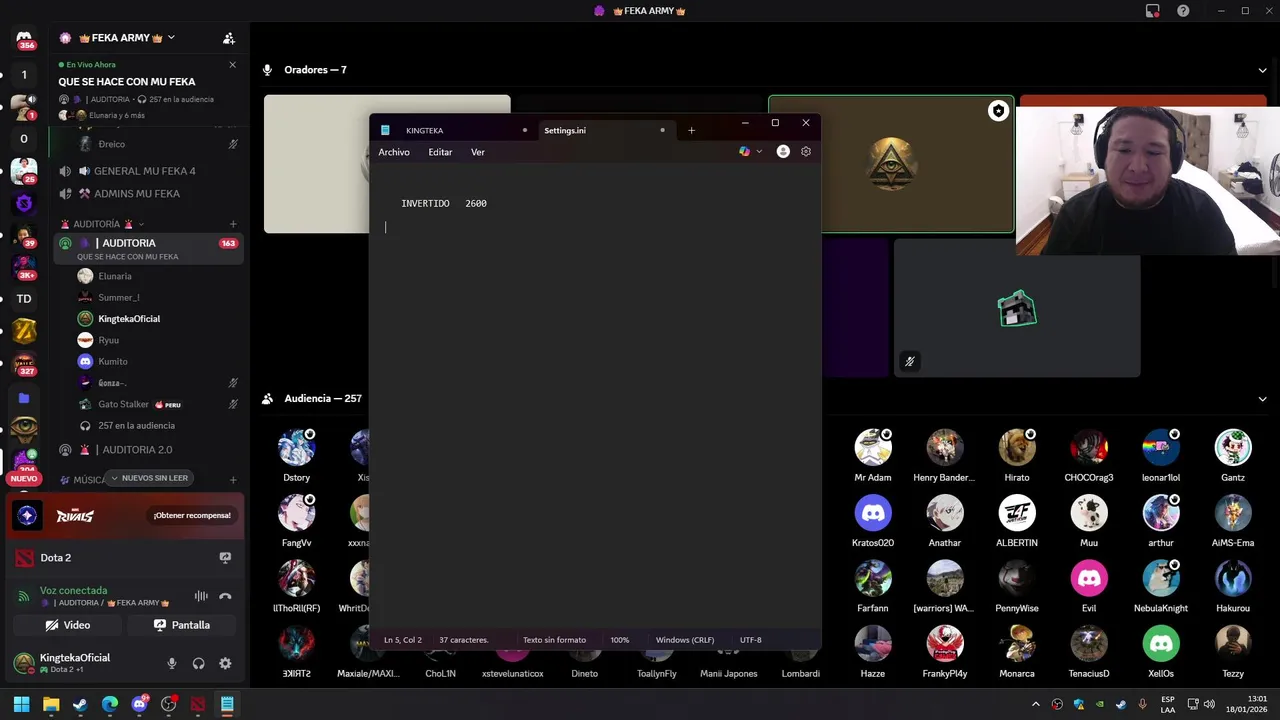Click the invite people icon next to FEKA ARMY
This screenshot has width=1280, height=720.
click(229, 38)
